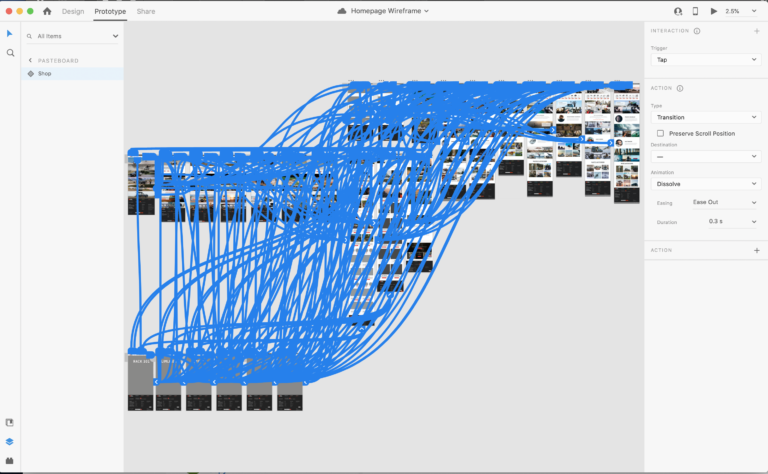768x474 pixels.
Task: Go back using the Pasteboard chevron
Action: [30, 60]
